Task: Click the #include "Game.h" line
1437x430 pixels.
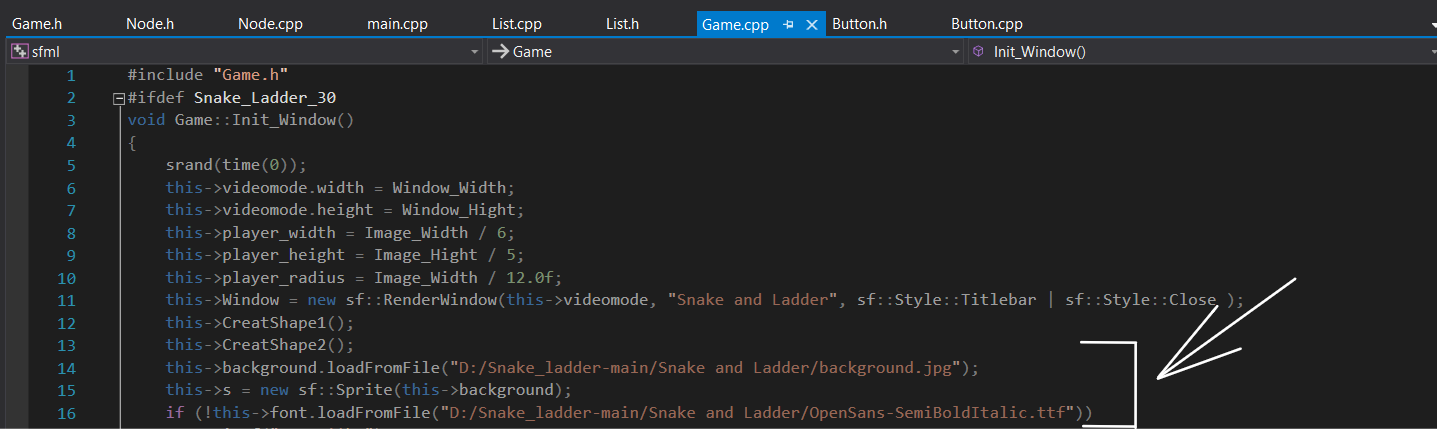Action: [208, 75]
